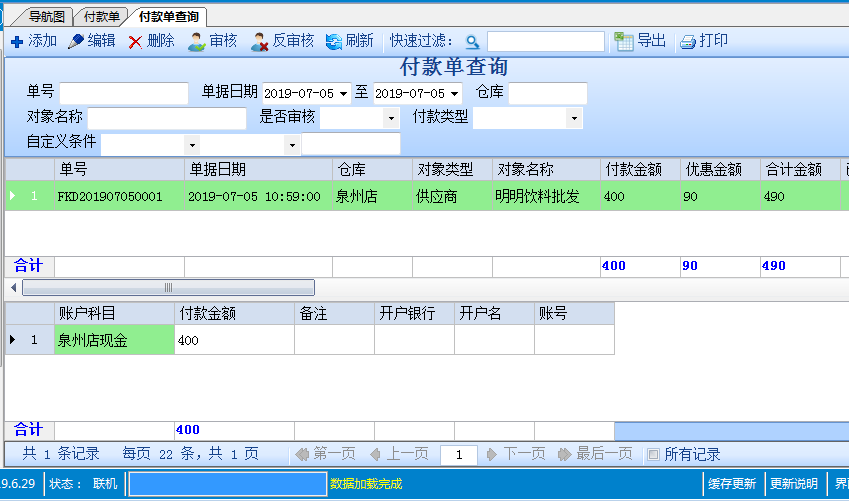Click the 对象名称 column header

pyautogui.click(x=546, y=170)
